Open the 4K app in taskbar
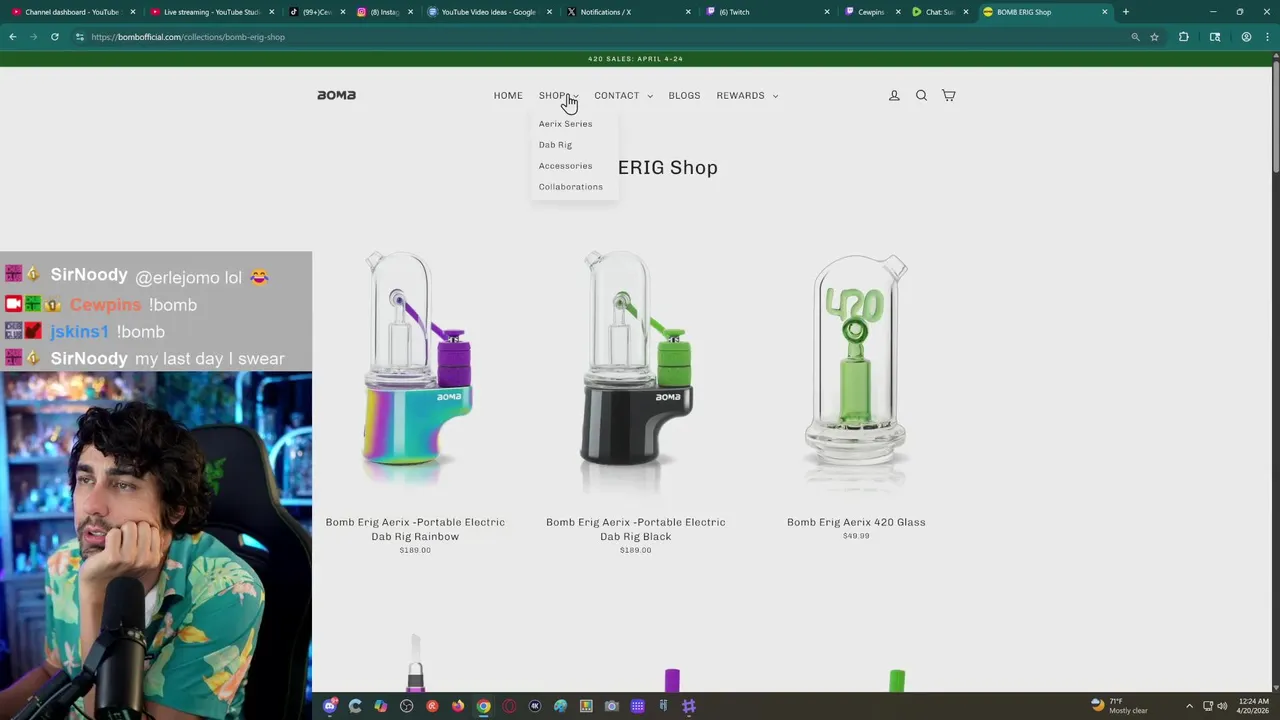Image resolution: width=1280 pixels, height=720 pixels. 535,706
